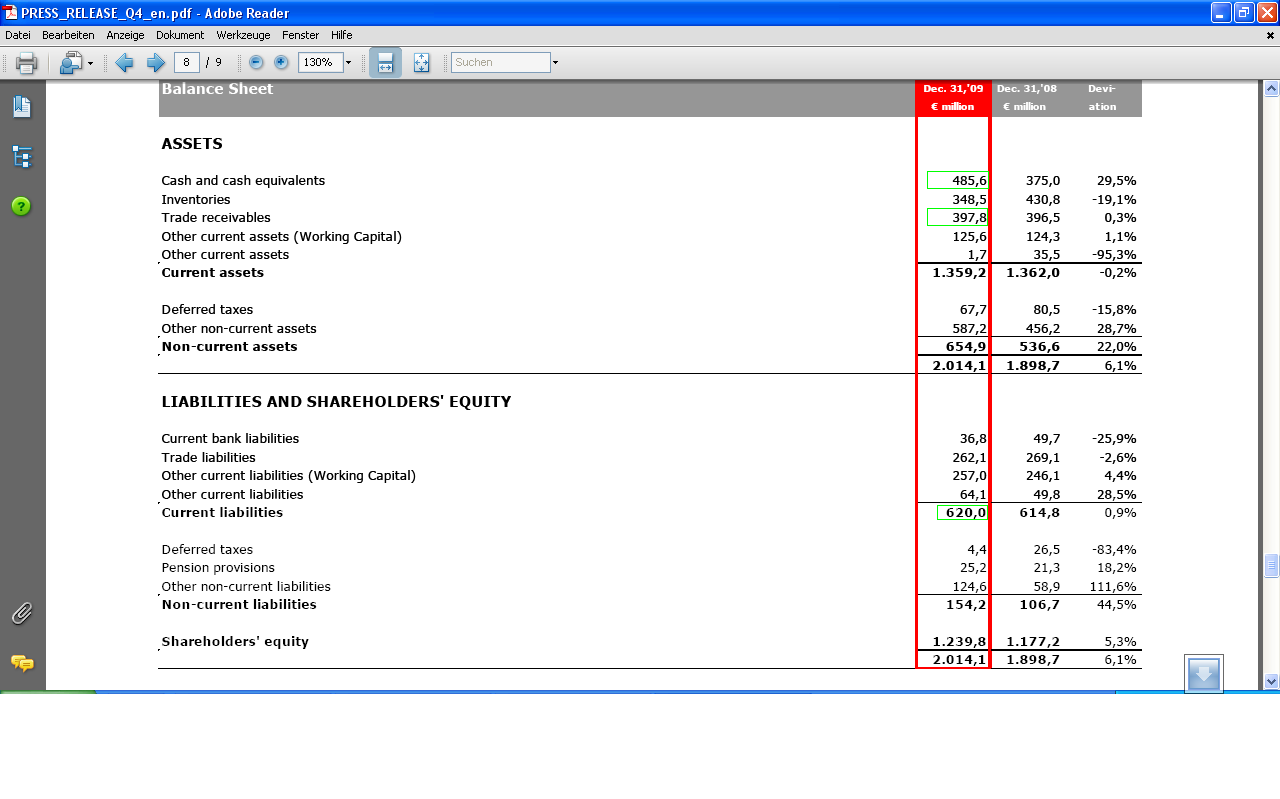
Task: Zoom in with the plus button
Action: tap(281, 62)
